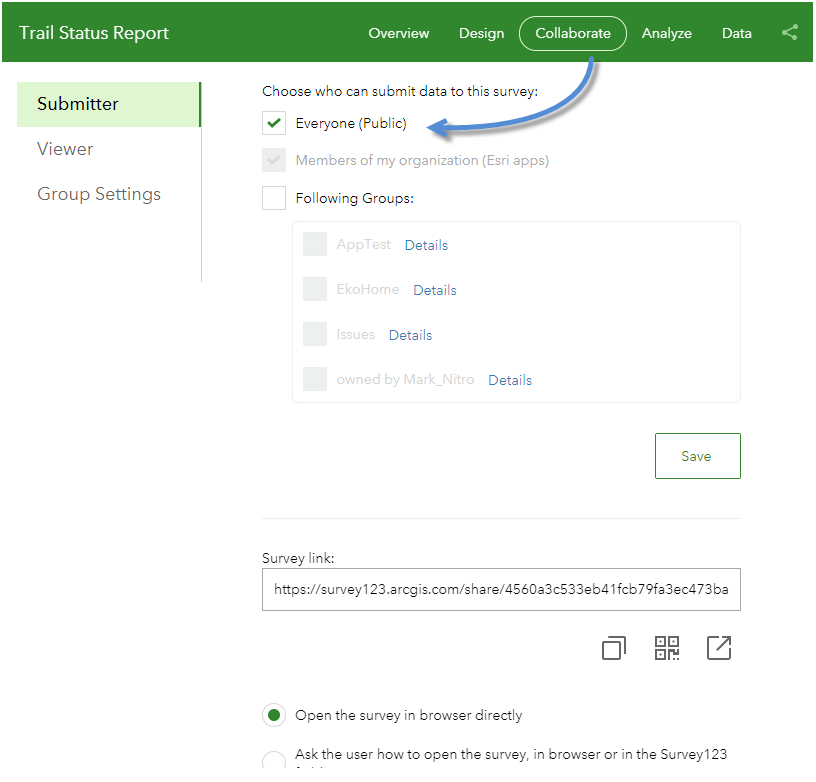Show the survey QR code
Image resolution: width=816 pixels, height=782 pixels.
tap(667, 648)
